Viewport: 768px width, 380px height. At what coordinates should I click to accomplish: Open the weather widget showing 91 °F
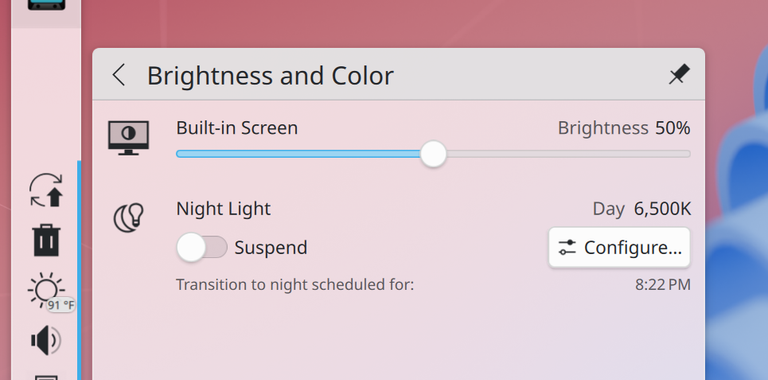point(47,292)
